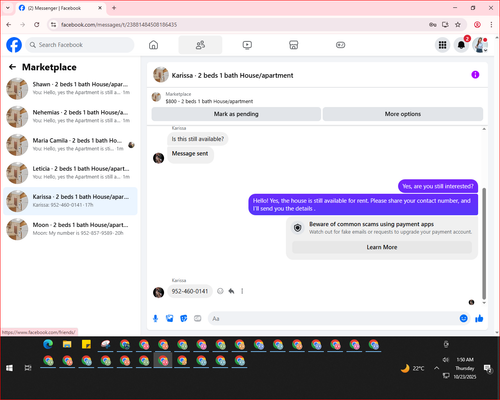
Task: Open conversation information purple icon
Action: [475, 75]
